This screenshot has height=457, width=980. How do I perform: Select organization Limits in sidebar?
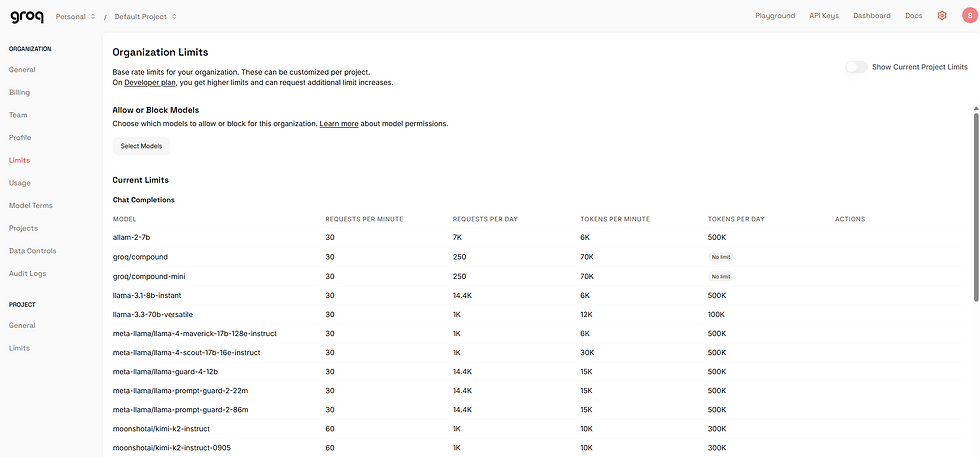(x=19, y=160)
